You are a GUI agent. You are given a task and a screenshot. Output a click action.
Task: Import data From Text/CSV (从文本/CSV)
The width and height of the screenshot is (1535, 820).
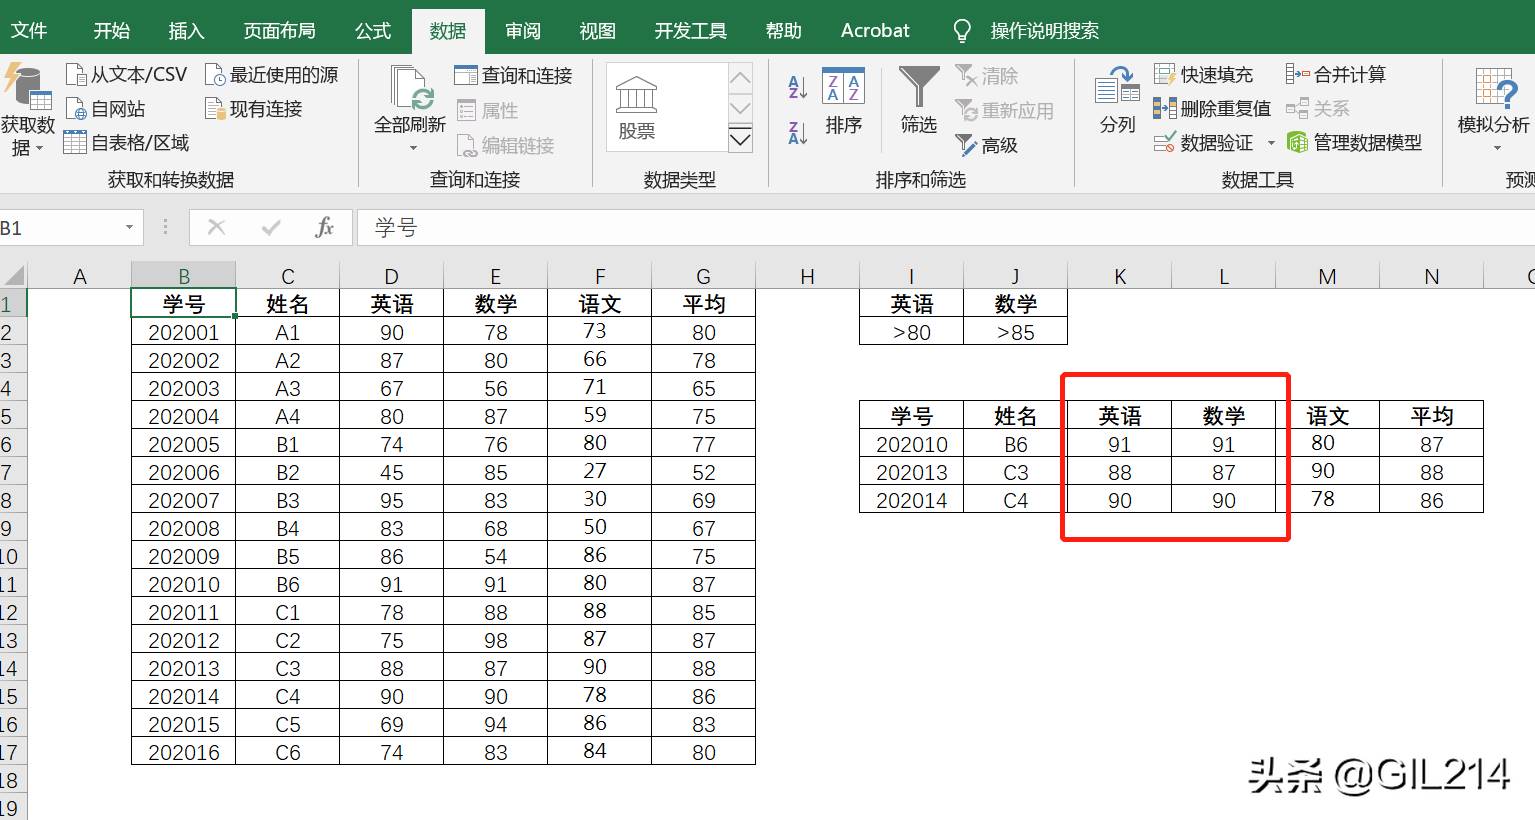click(127, 75)
